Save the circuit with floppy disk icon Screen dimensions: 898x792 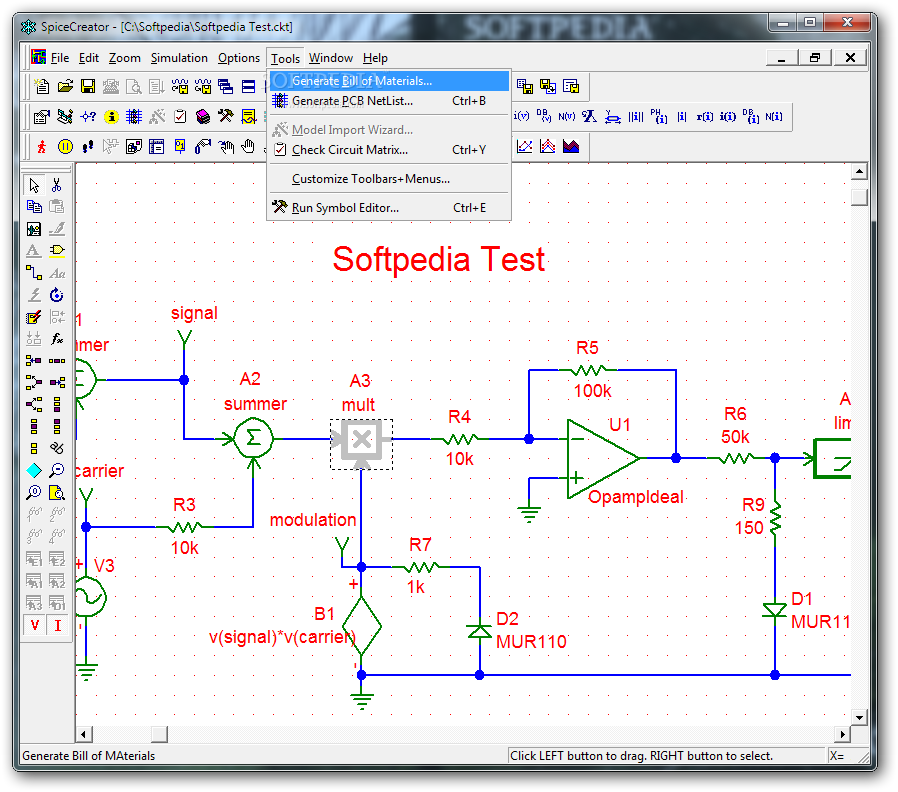coord(88,86)
